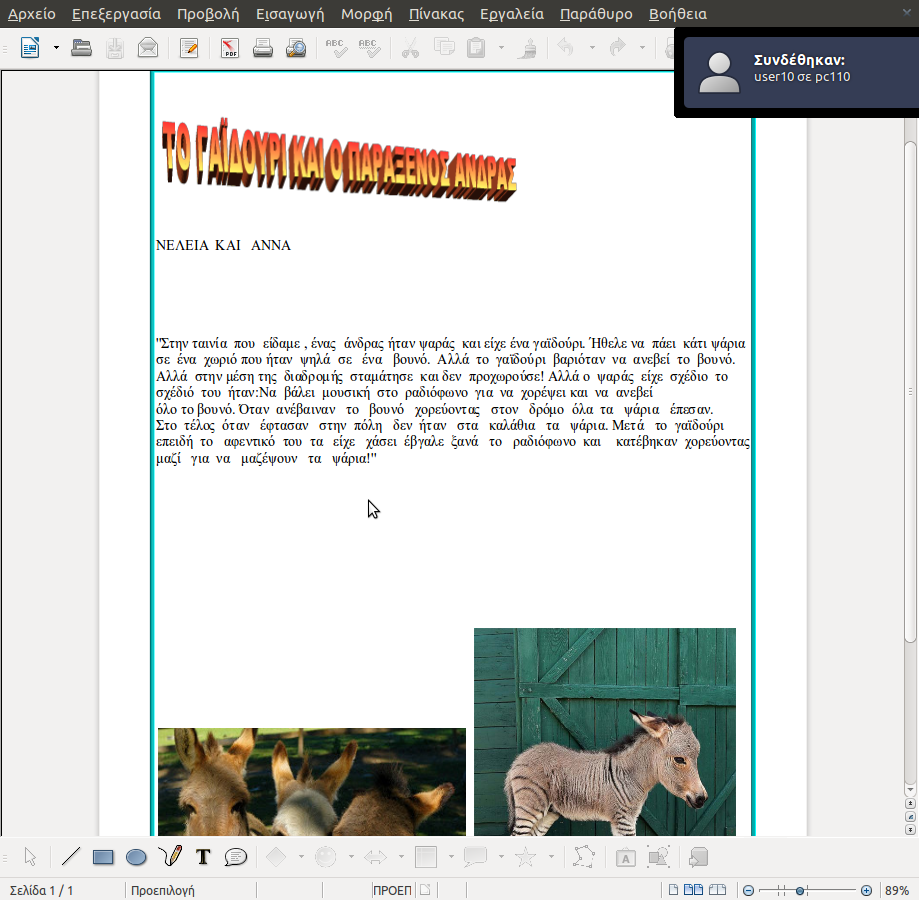Image resolution: width=919 pixels, height=900 pixels.
Task: Choose the Select arrow drawing tool
Action: click(30, 857)
